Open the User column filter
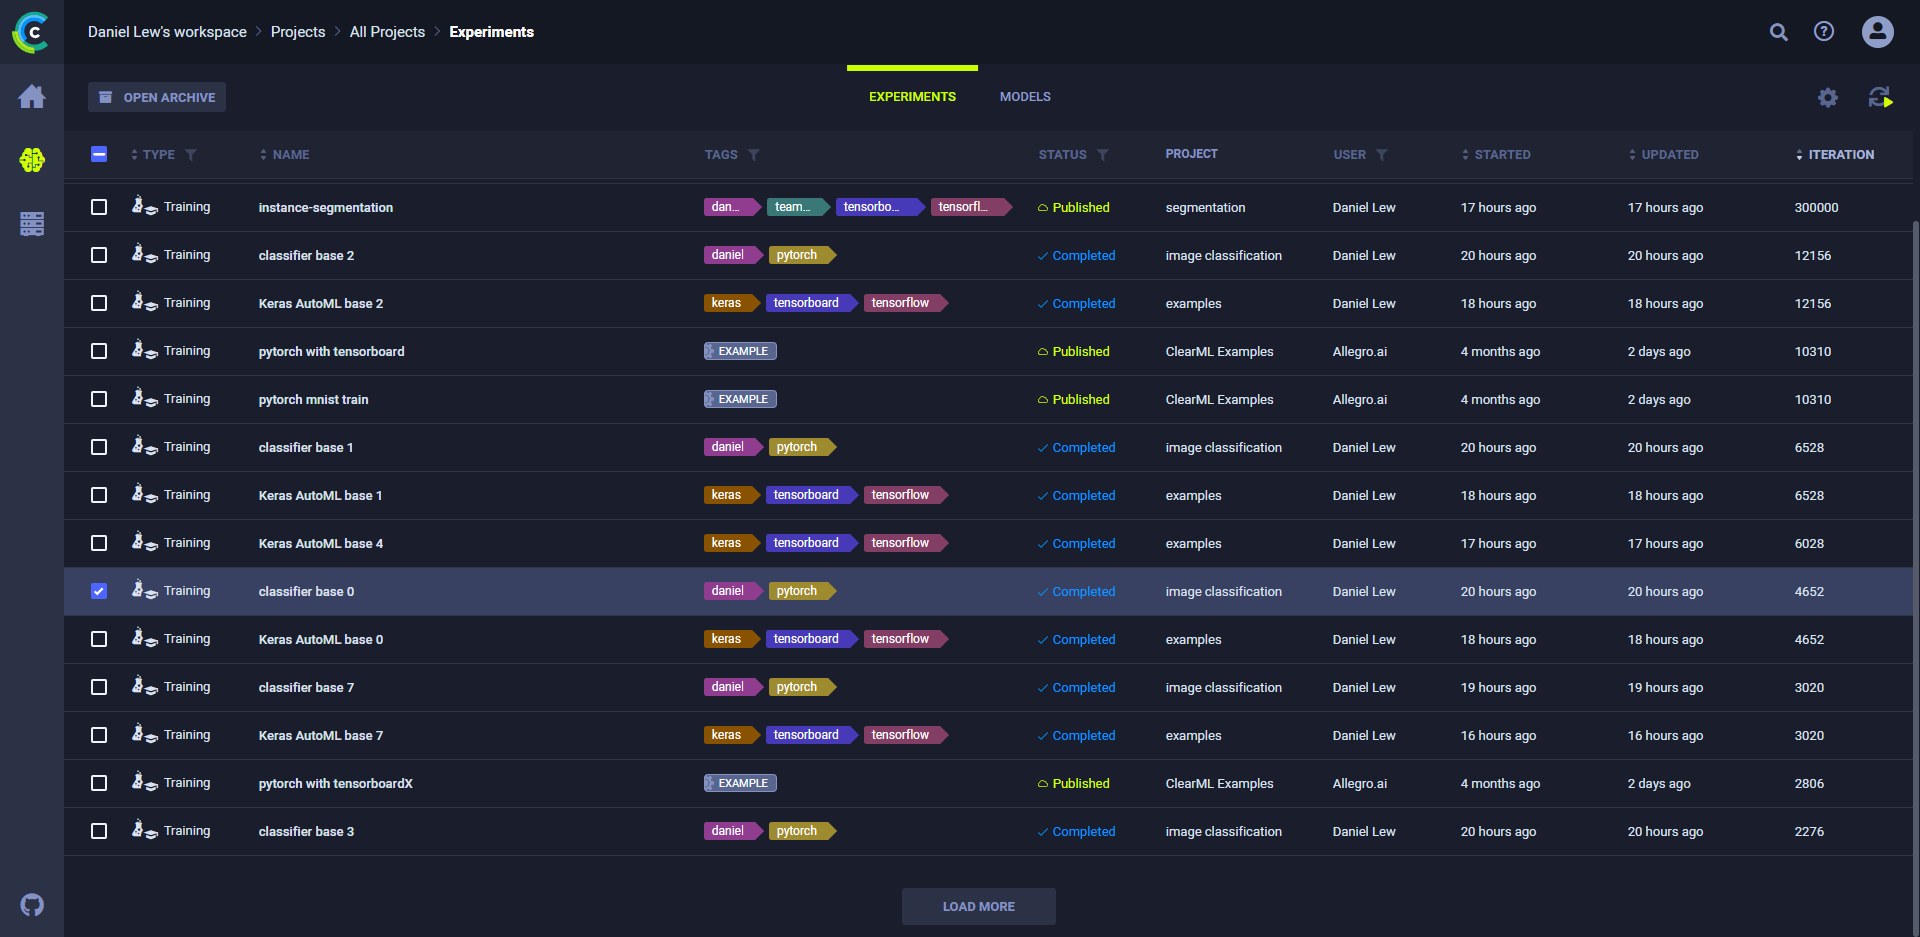The height and width of the screenshot is (937, 1920). click(1382, 155)
